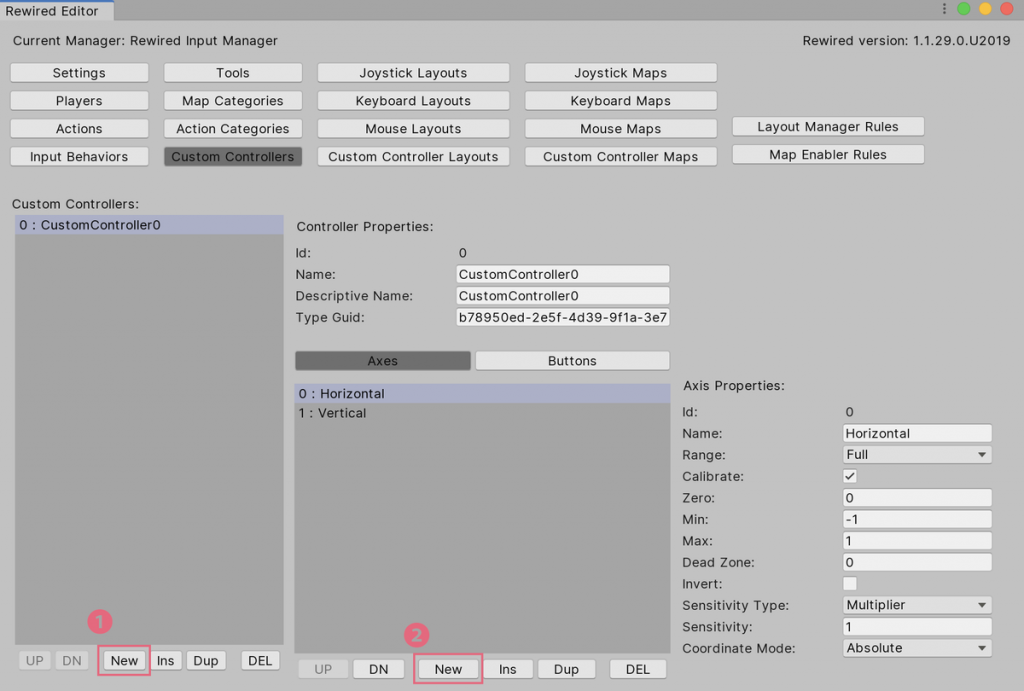Click UP under the axes list
Screen dimensions: 1024x691
323,669
